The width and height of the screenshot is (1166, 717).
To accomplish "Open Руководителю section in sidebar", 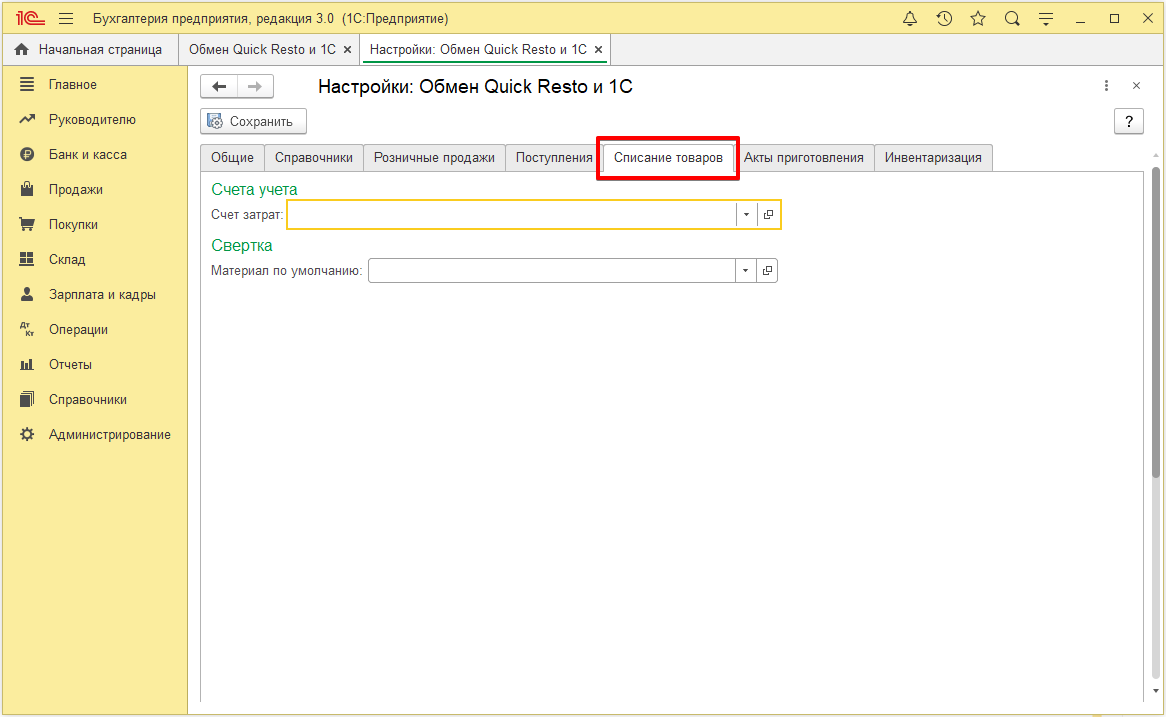I will coord(94,120).
